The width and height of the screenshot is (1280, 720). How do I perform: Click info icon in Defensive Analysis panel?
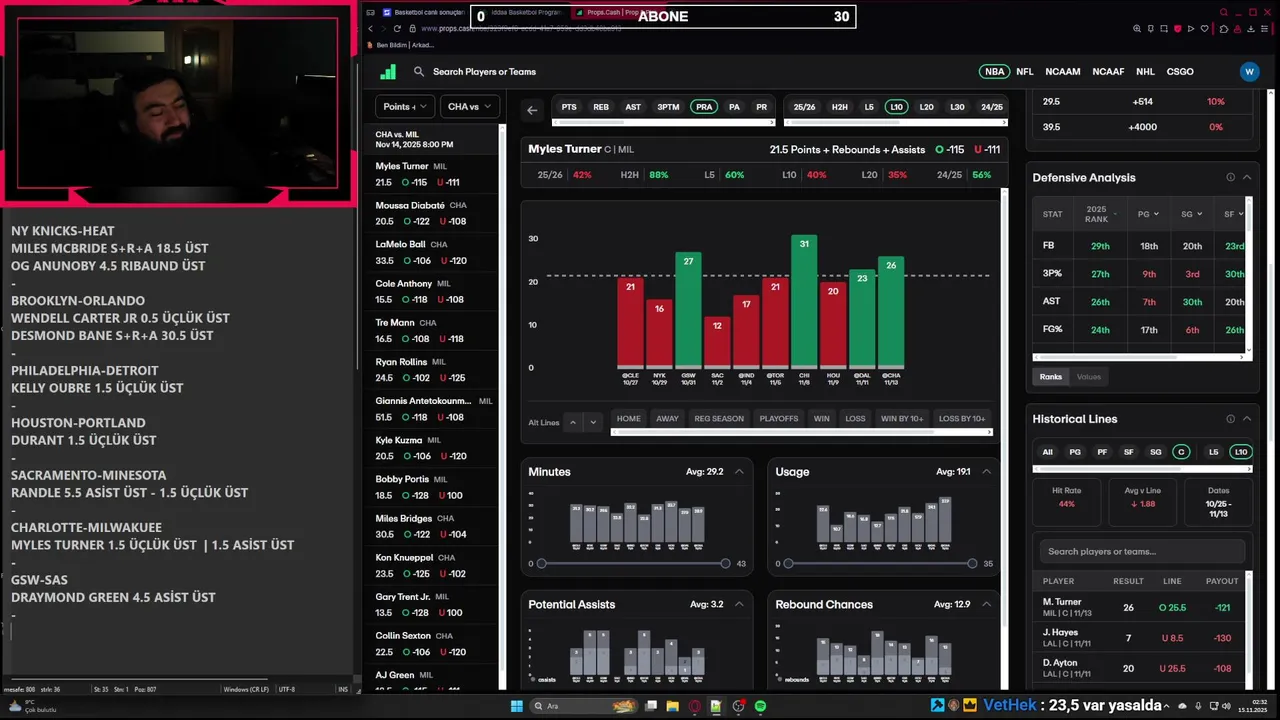tap(1231, 177)
